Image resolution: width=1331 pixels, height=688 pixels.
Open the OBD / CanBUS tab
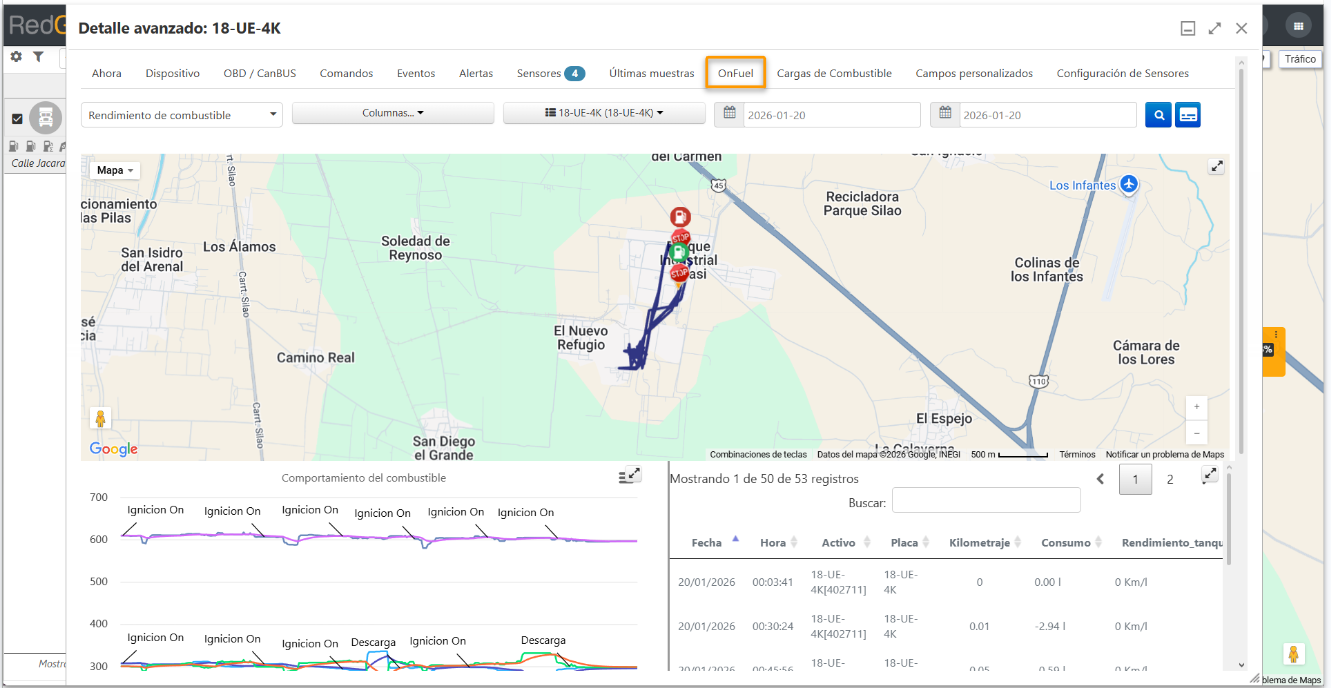pos(260,73)
